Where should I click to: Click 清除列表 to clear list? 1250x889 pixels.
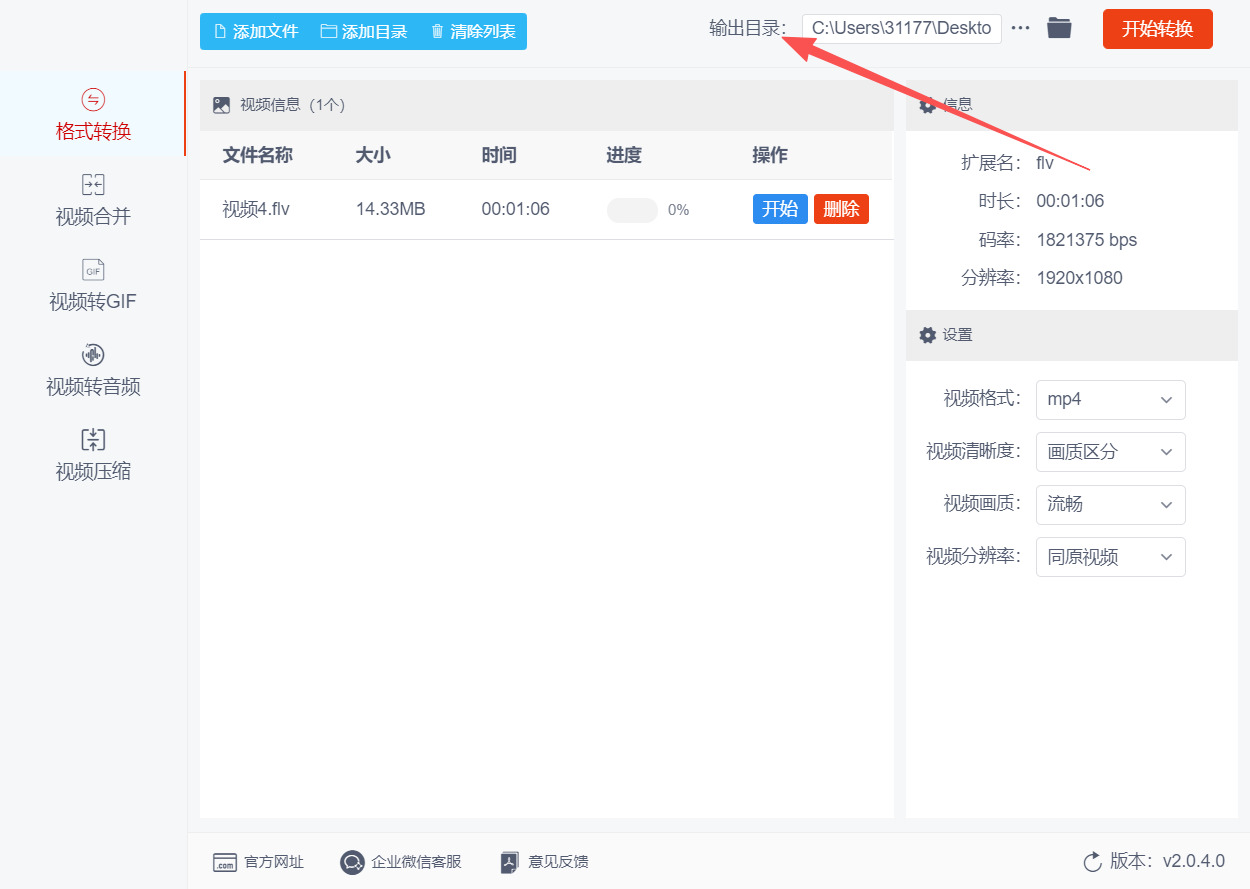click(x=473, y=32)
